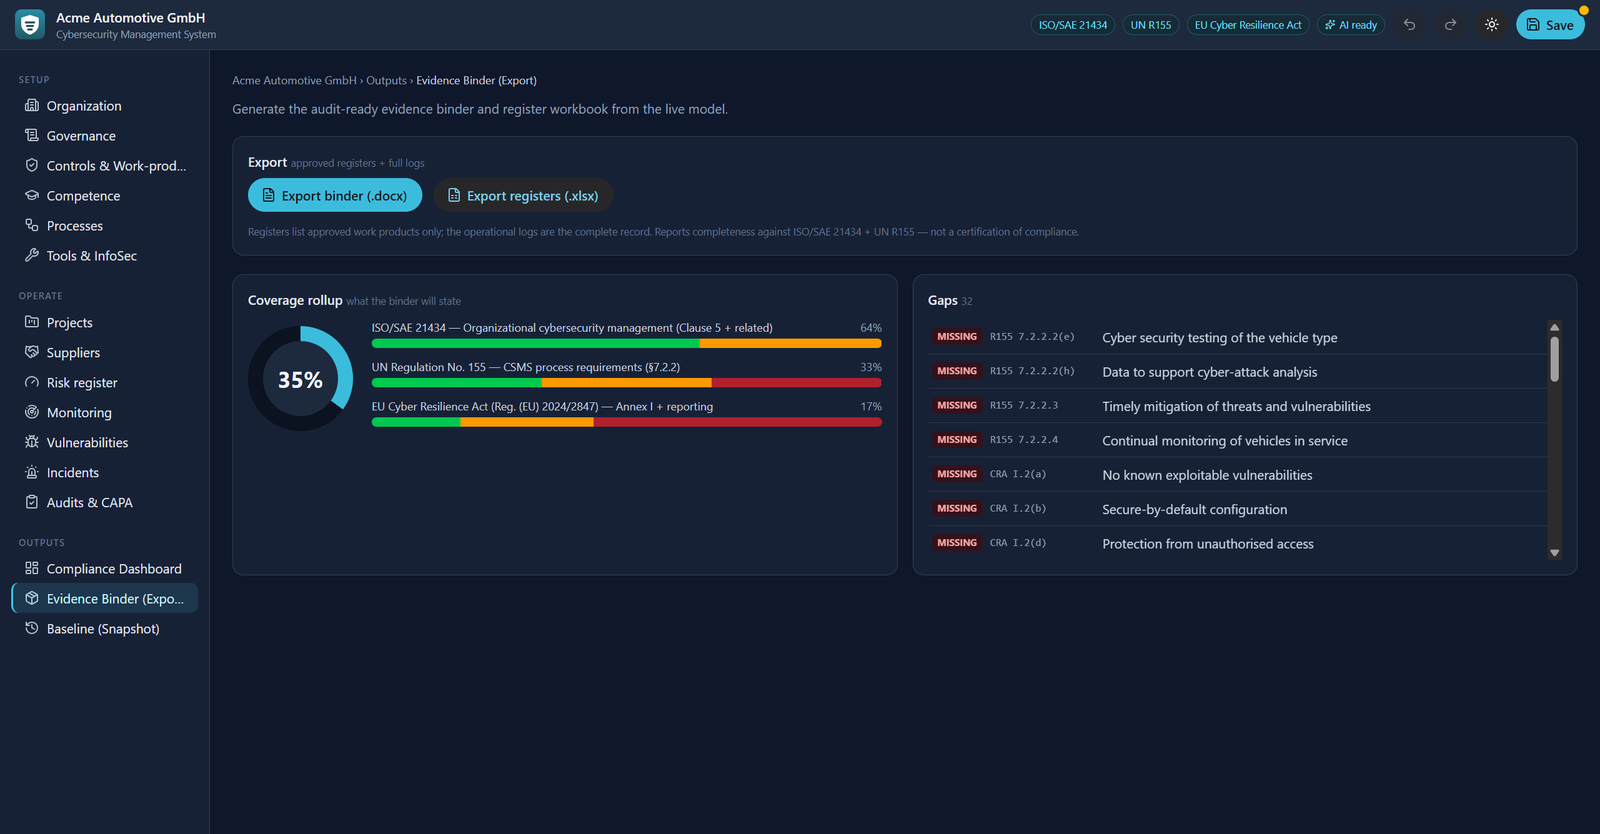Export registers as xlsx
This screenshot has height=834, width=1600.
523,195
